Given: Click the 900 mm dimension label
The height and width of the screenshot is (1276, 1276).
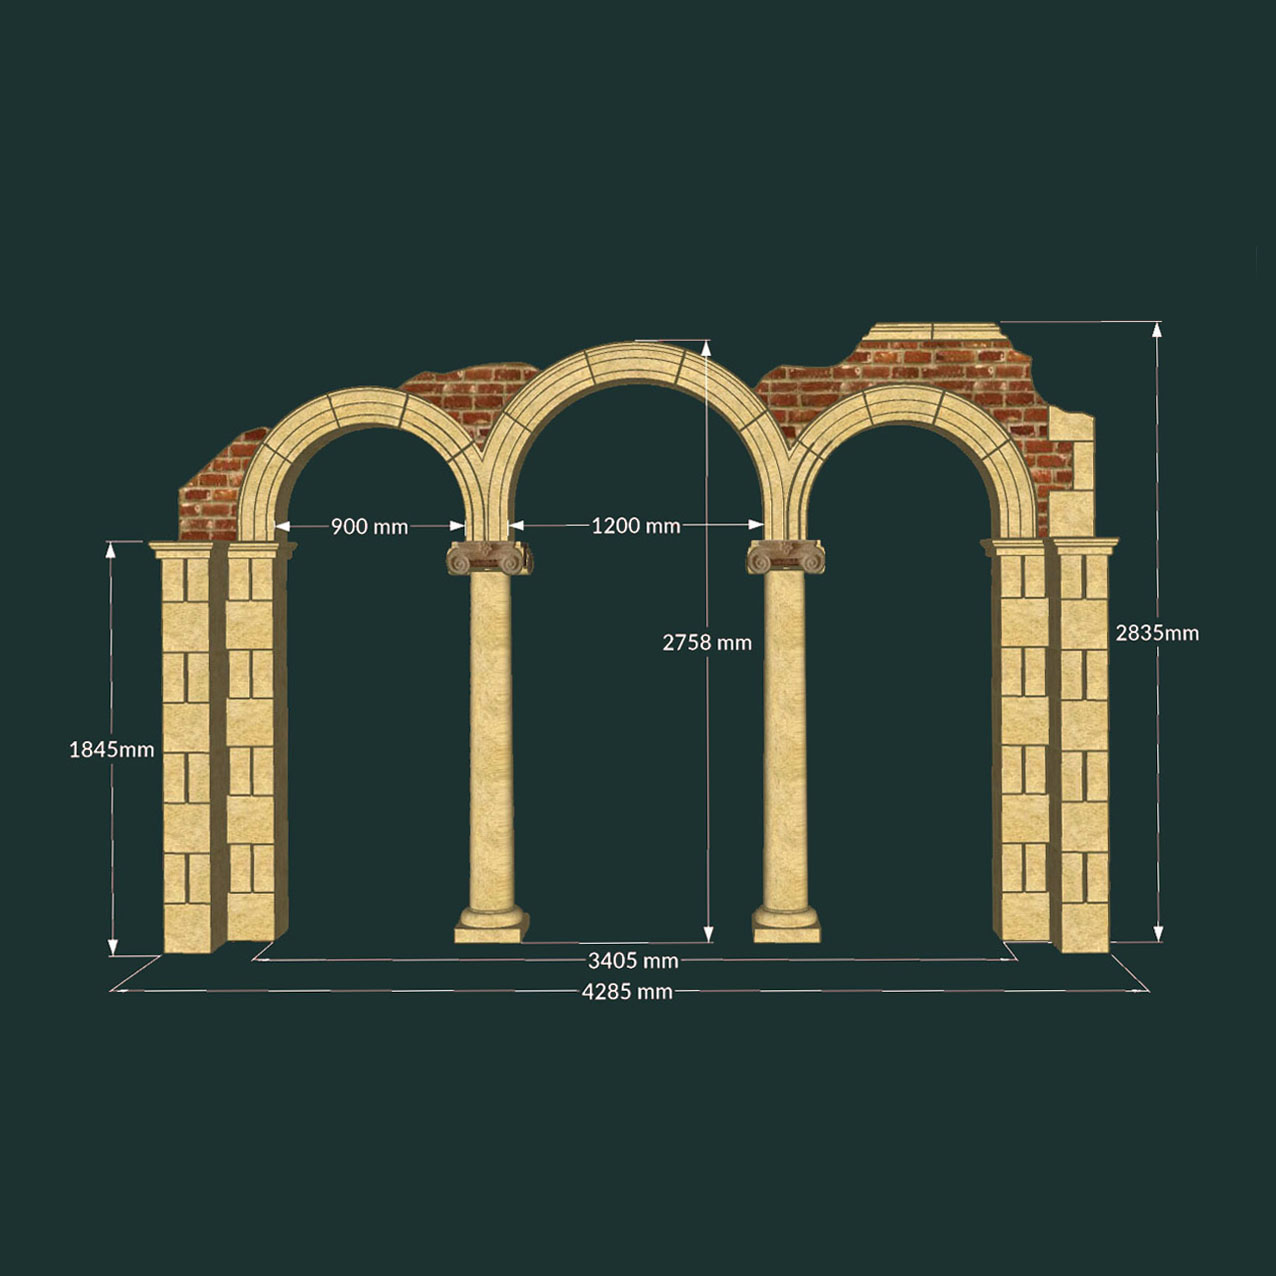Looking at the screenshot, I should coord(369,526).
